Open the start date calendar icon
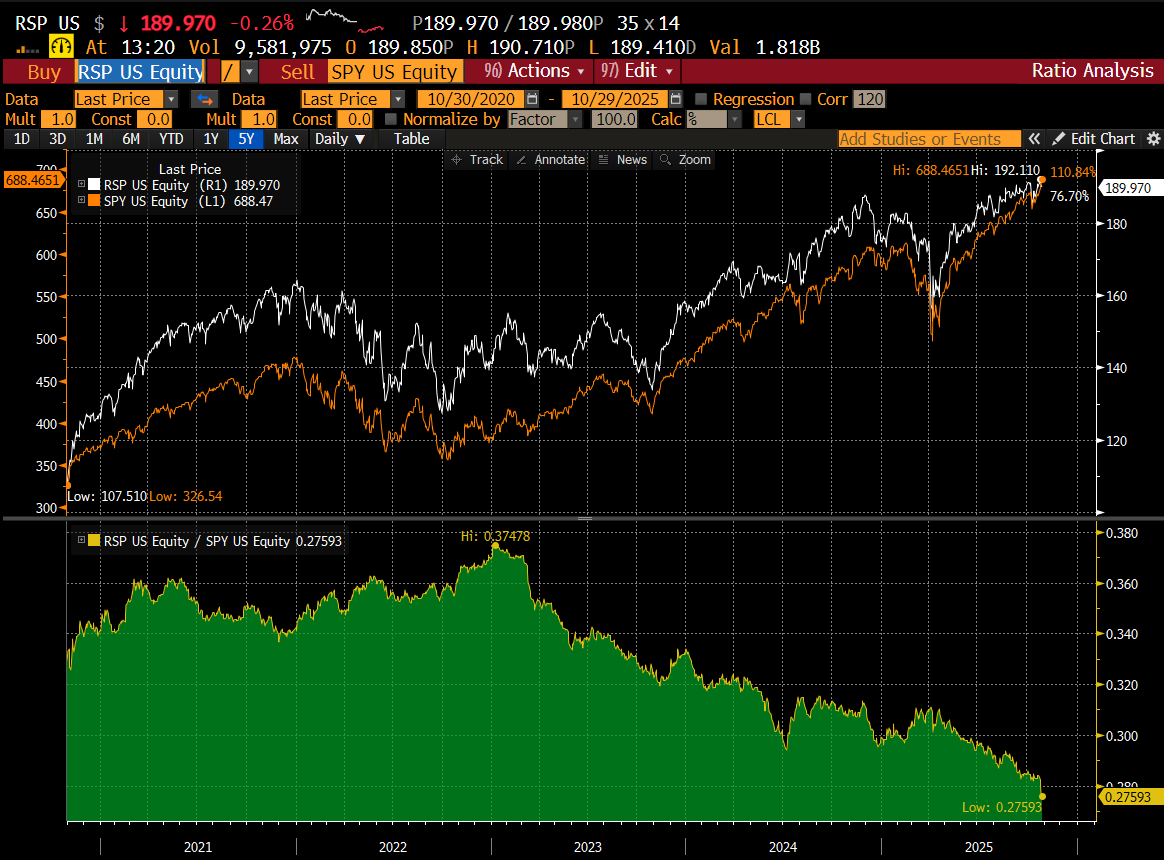The width and height of the screenshot is (1164, 860). pyautogui.click(x=532, y=99)
